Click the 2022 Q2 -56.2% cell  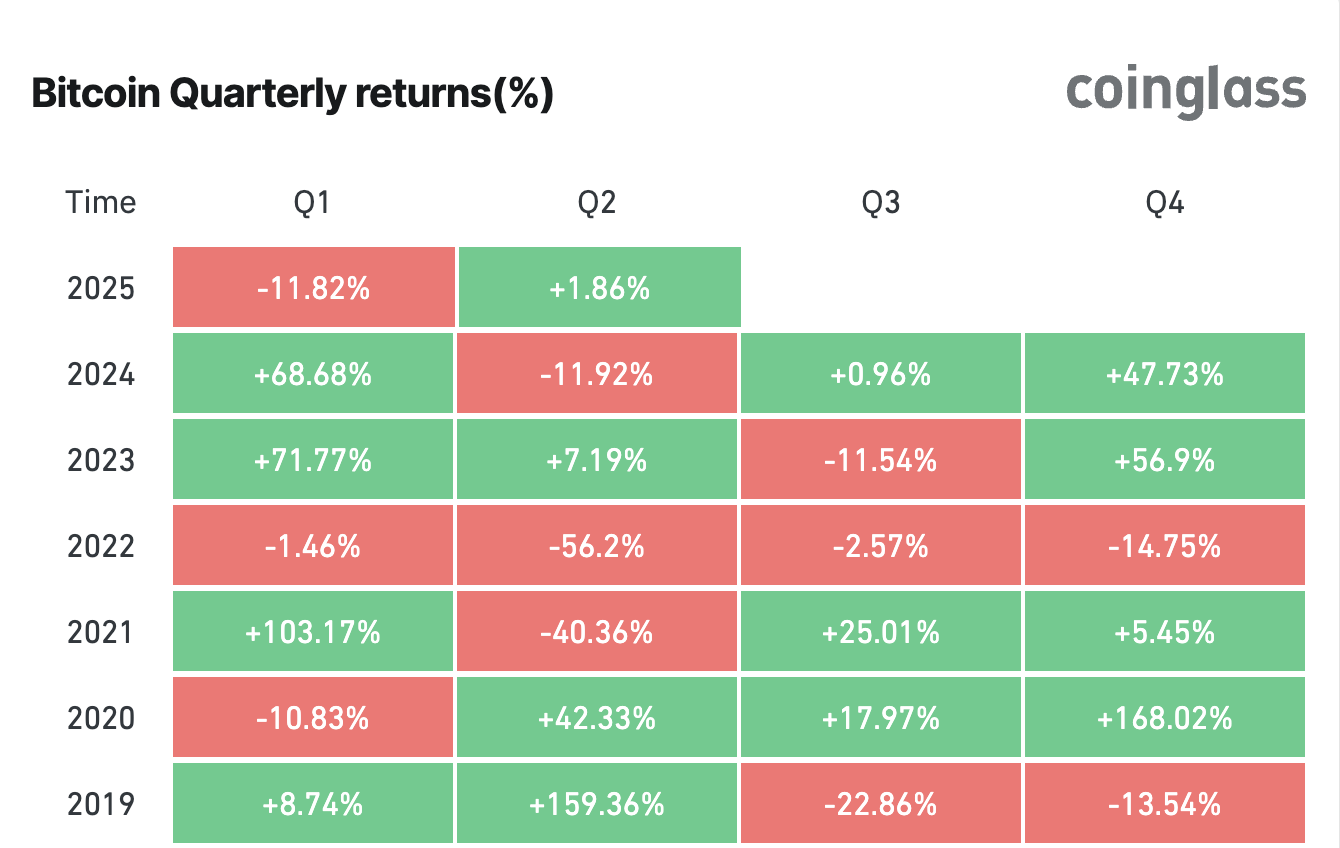[x=598, y=547]
